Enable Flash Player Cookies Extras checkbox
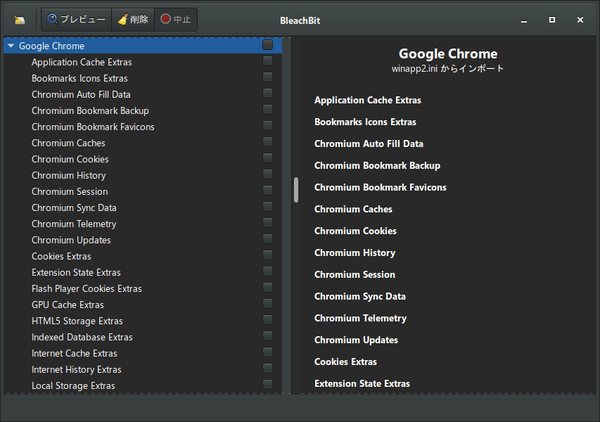 (267, 287)
